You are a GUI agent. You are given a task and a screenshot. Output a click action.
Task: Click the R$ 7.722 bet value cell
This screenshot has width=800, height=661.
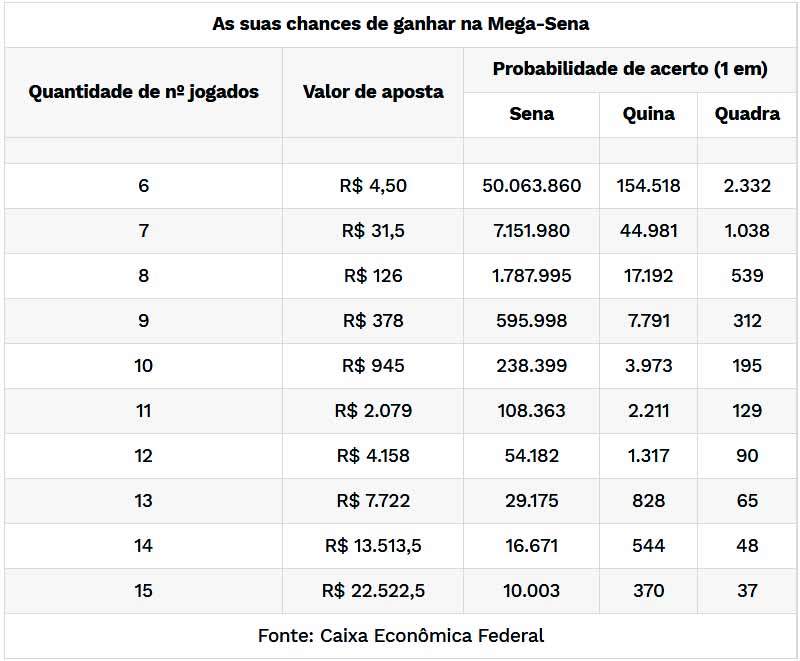coord(373,501)
